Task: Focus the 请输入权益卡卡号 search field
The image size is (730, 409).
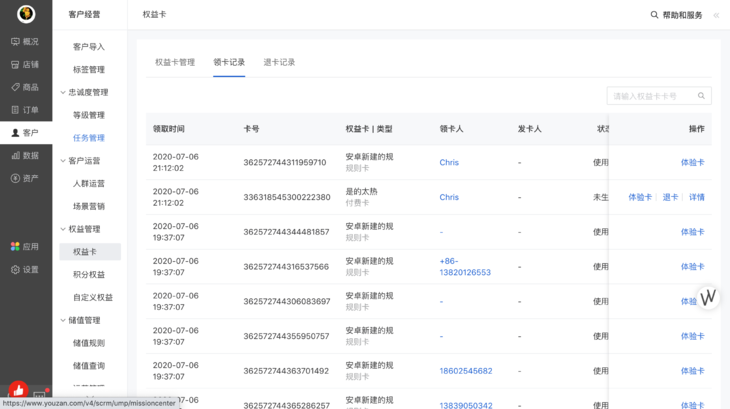Action: tap(652, 96)
